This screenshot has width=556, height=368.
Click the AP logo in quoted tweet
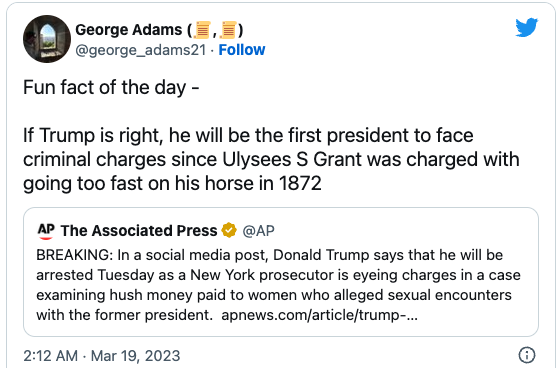coord(46,231)
